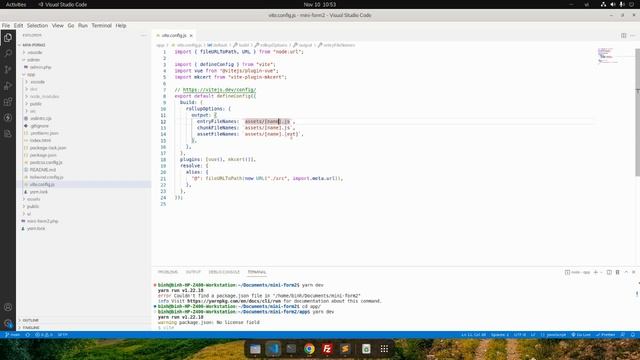Close the vite.config.js editor tab
The height and width of the screenshot is (360, 640).
(x=191, y=36)
